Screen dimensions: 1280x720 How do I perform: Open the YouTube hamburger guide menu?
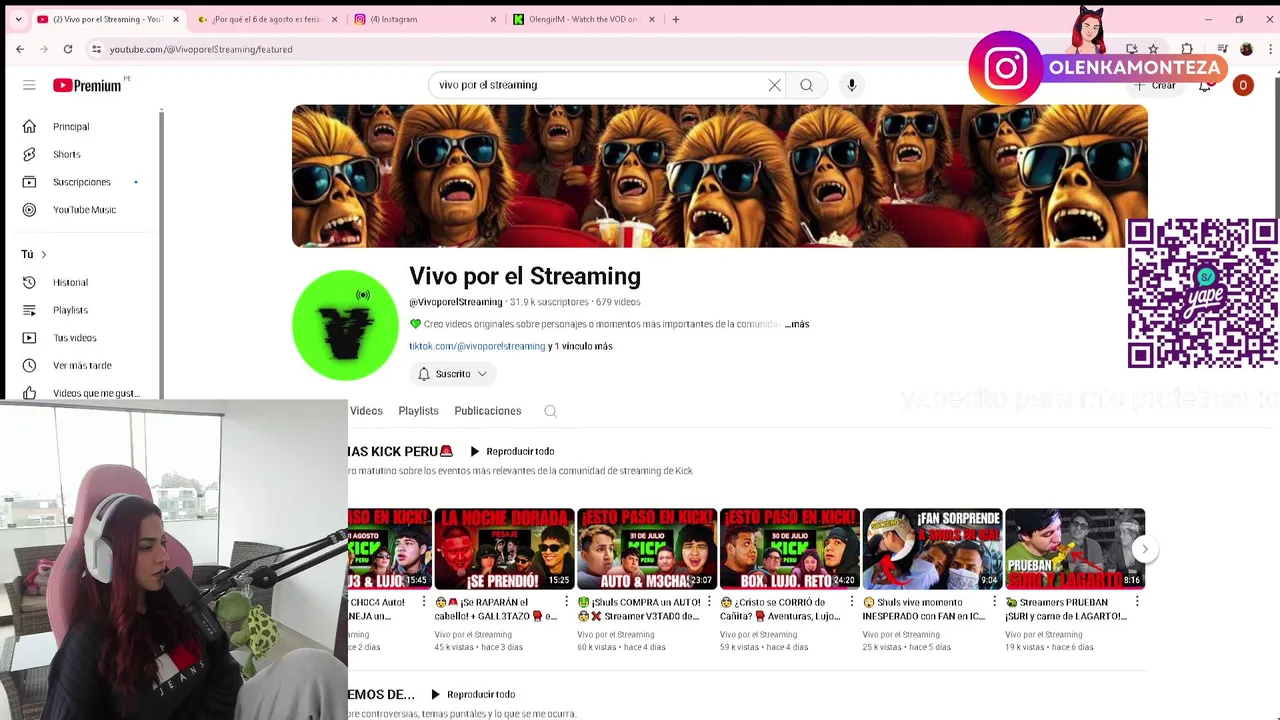click(29, 85)
